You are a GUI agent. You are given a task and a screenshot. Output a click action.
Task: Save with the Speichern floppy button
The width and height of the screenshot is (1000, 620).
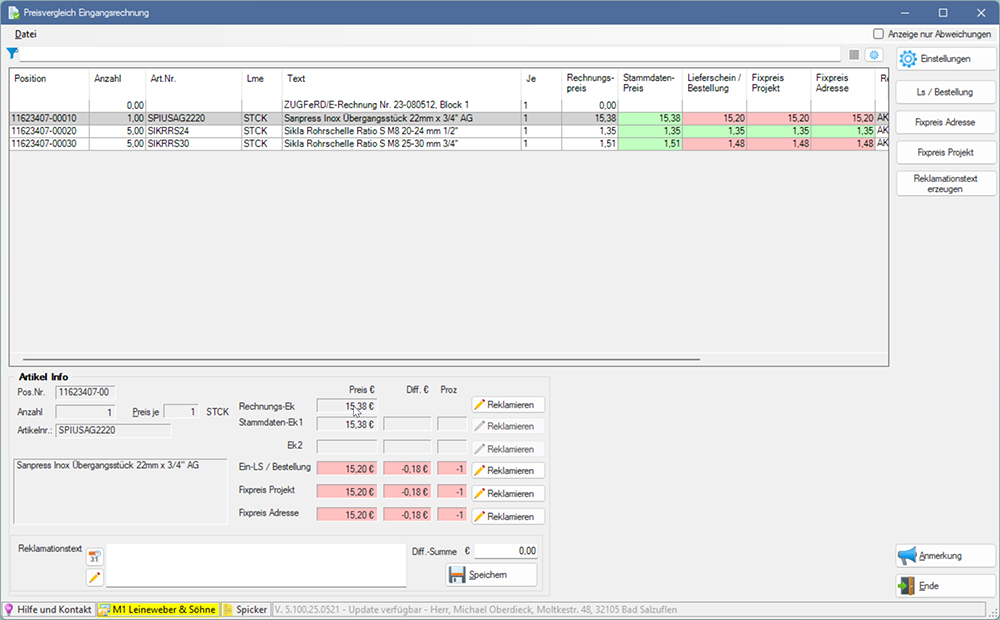click(491, 575)
